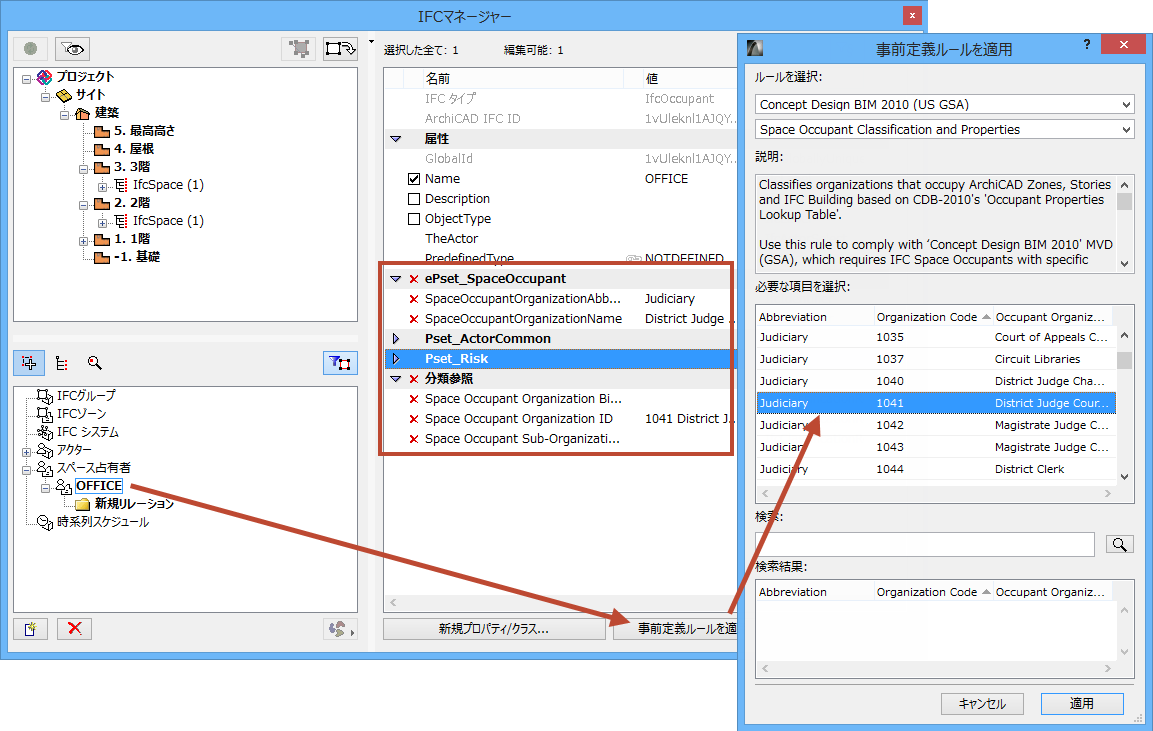
Task: Select the District Clerk row 1044
Action: coord(936,469)
